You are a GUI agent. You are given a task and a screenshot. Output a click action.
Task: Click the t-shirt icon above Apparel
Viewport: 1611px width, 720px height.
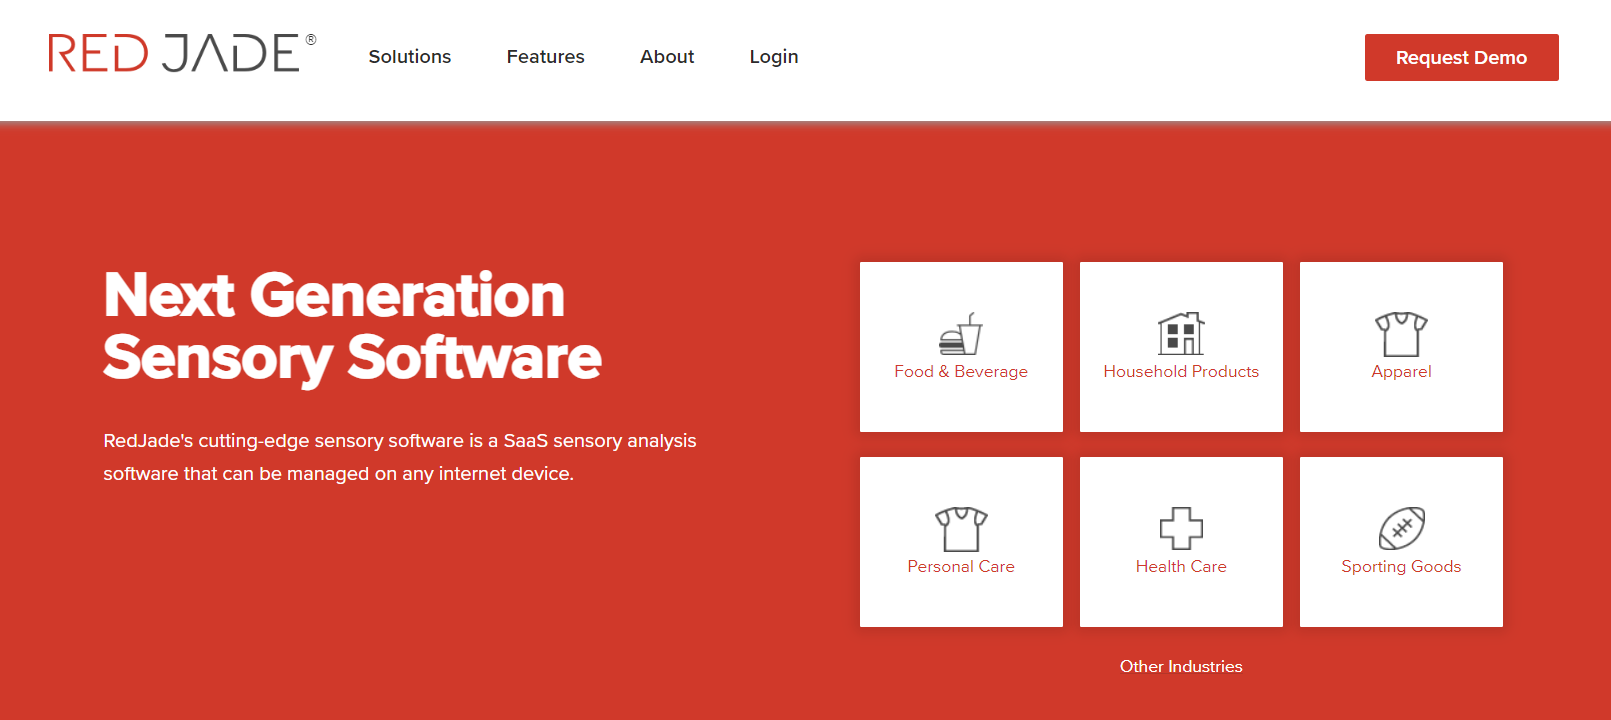tap(1401, 334)
